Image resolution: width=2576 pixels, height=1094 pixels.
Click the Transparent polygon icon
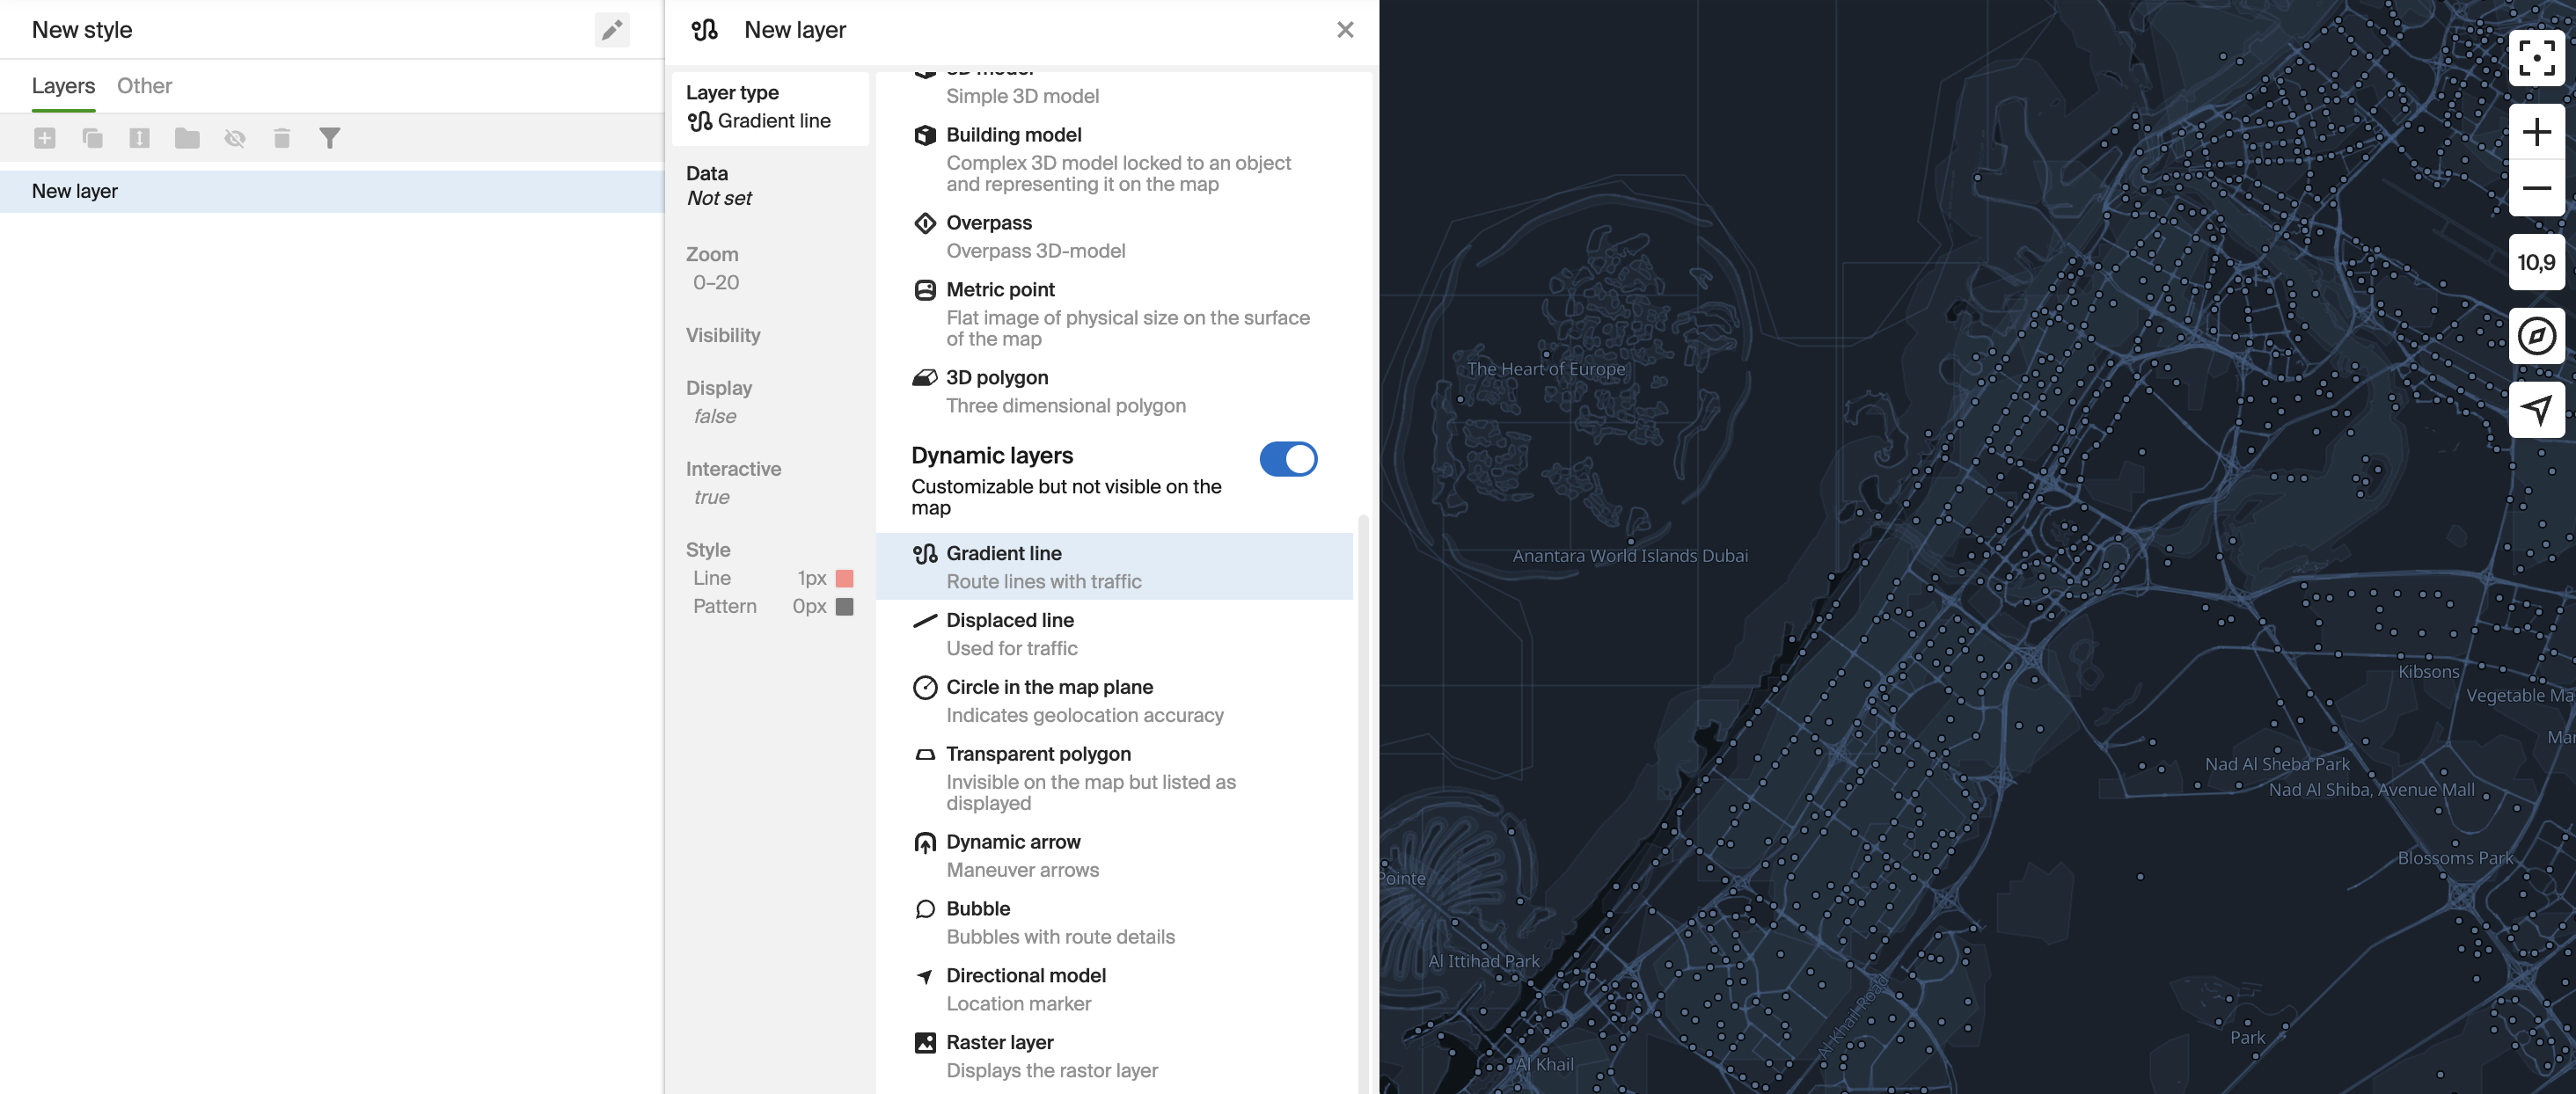click(925, 755)
